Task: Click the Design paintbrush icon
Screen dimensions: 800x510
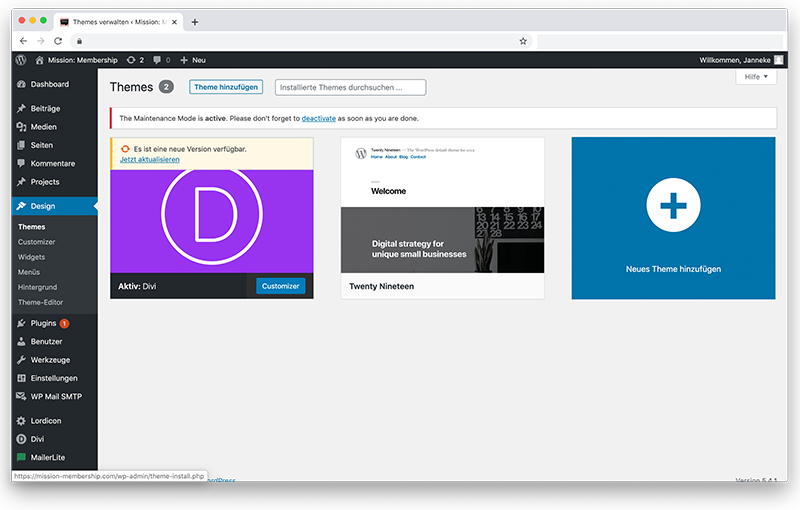Action: pyautogui.click(x=21, y=206)
